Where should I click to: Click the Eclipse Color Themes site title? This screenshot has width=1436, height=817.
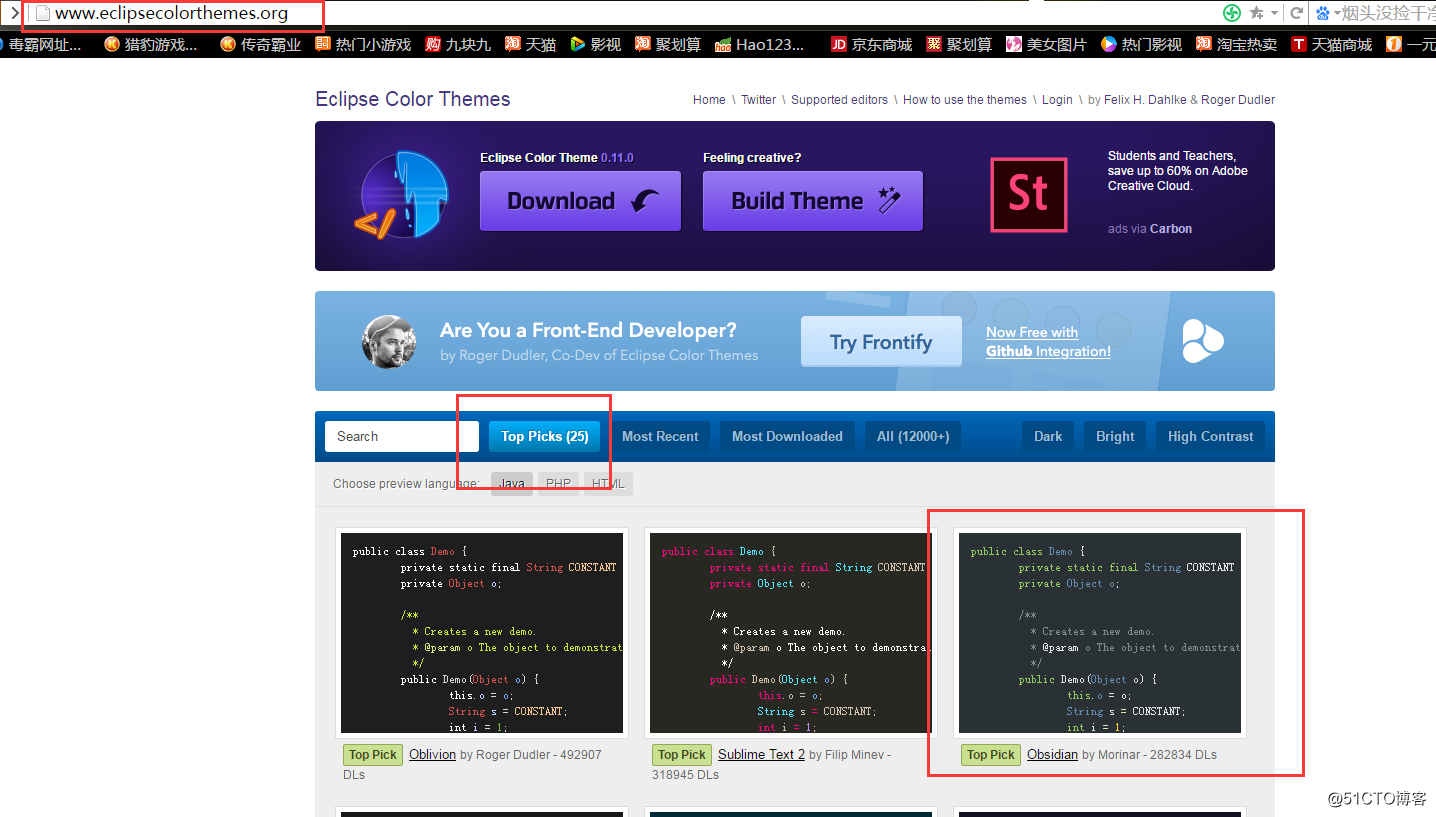[x=413, y=99]
